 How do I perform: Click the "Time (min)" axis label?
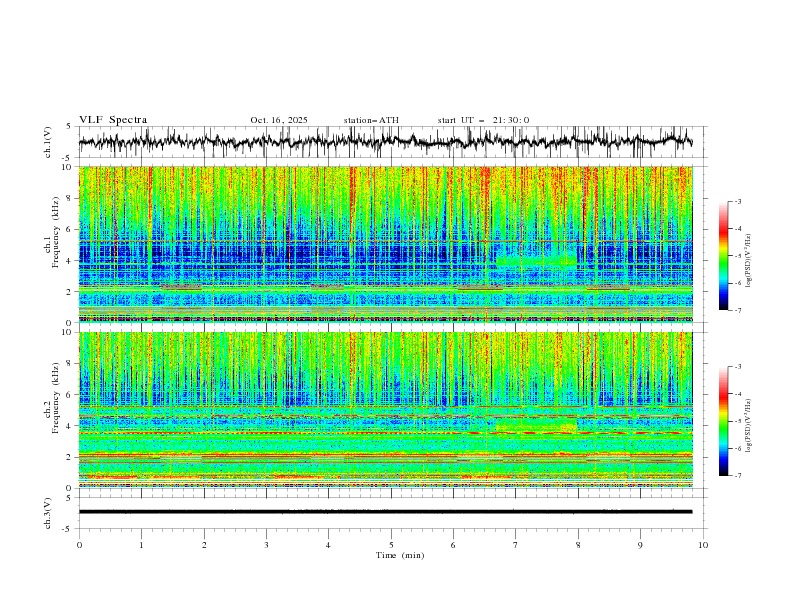pos(400,555)
